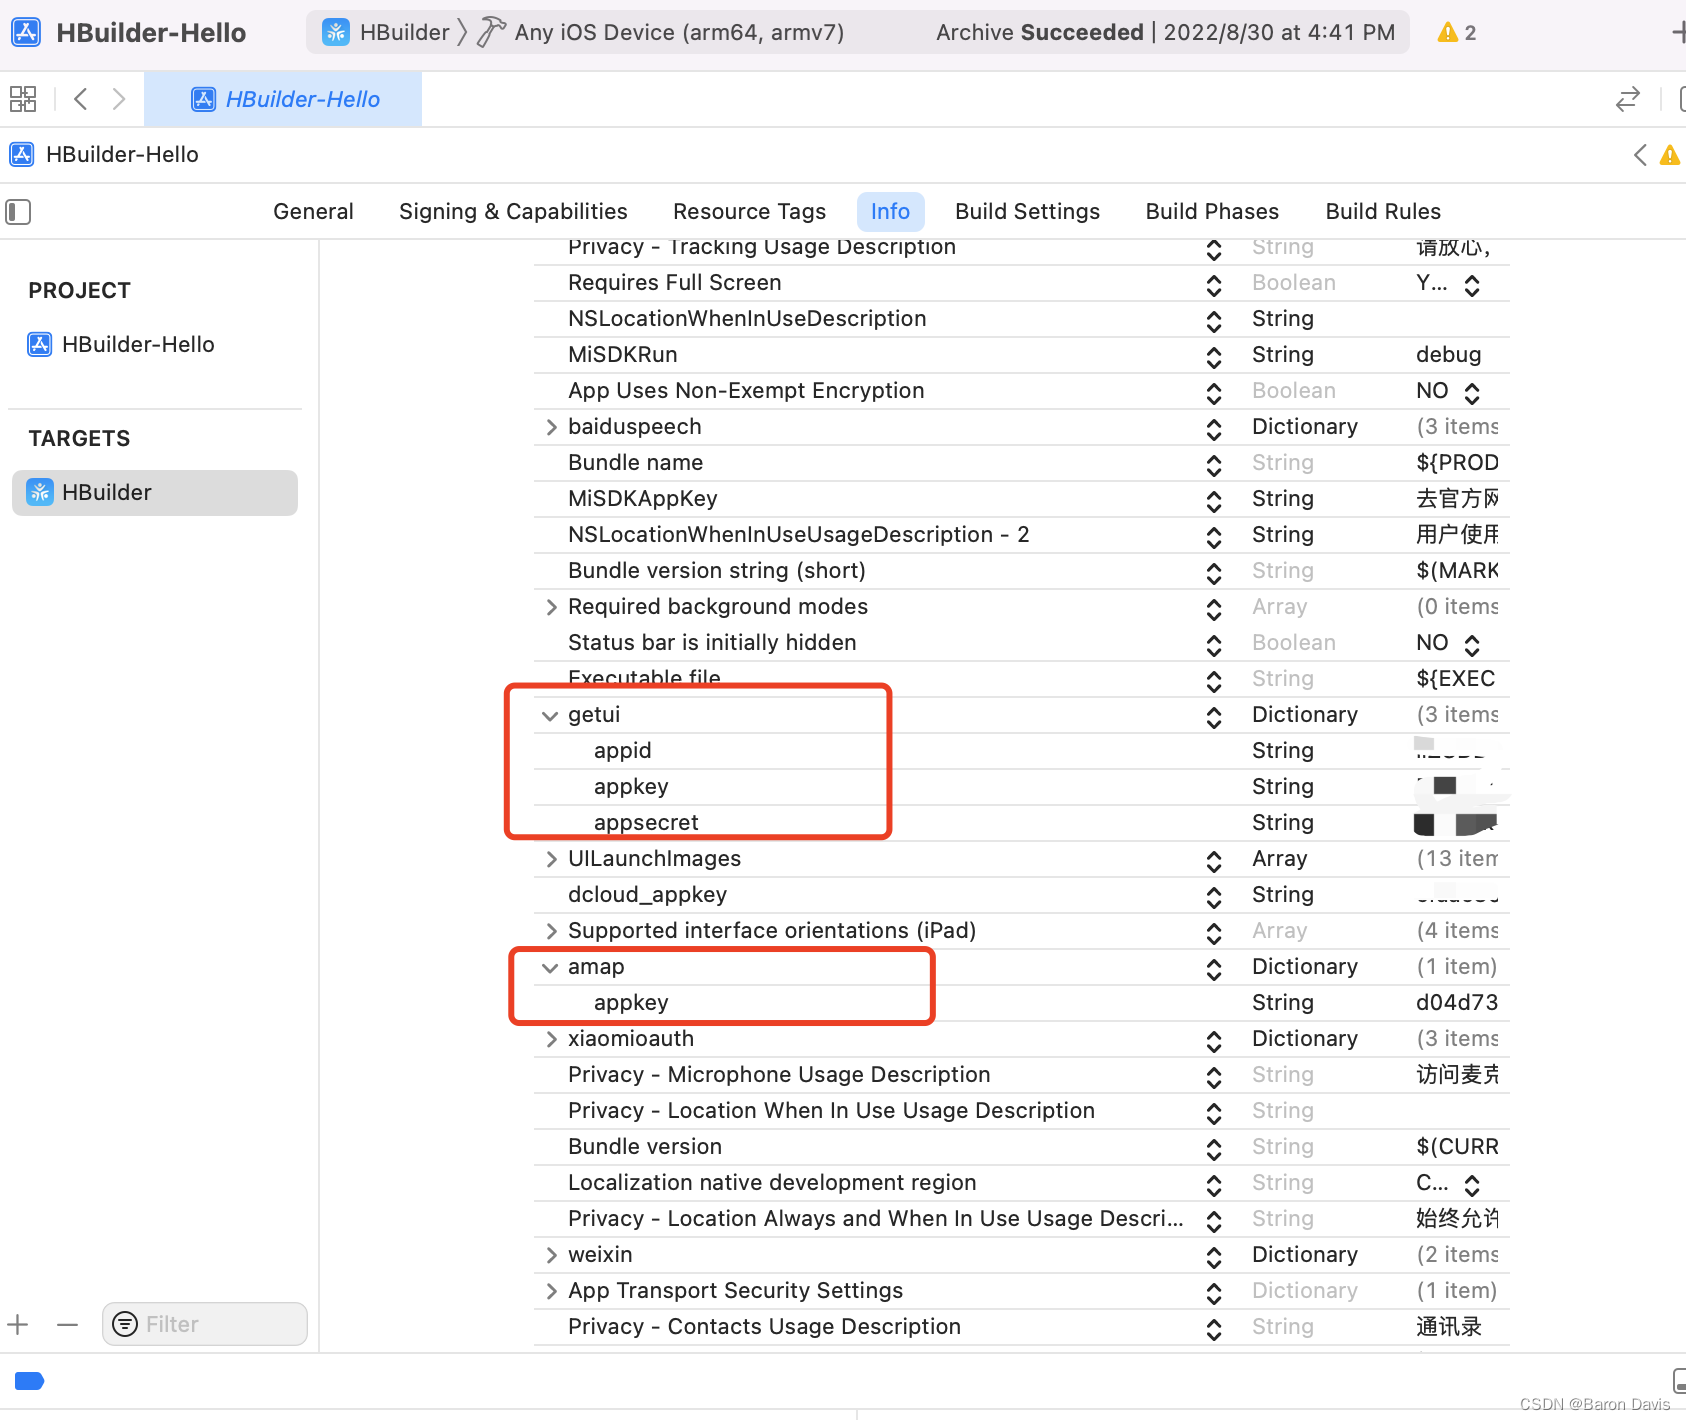Select the appid row under getui
Image resolution: width=1686 pixels, height=1420 pixels.
pos(1021,751)
